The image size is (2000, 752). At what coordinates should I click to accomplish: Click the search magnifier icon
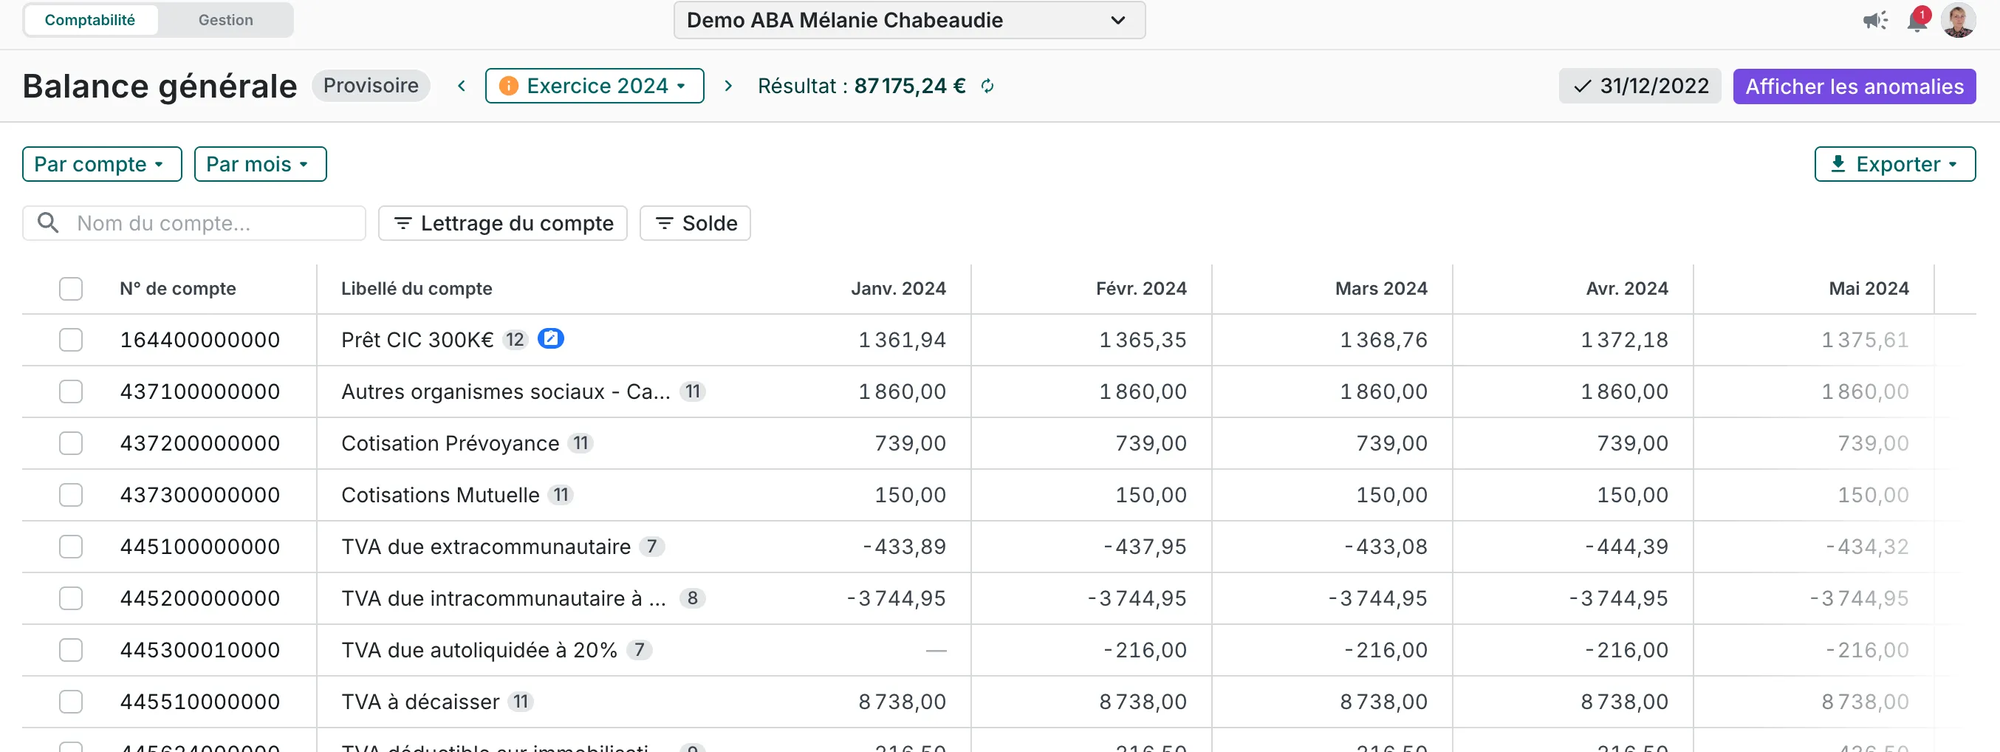(x=48, y=223)
